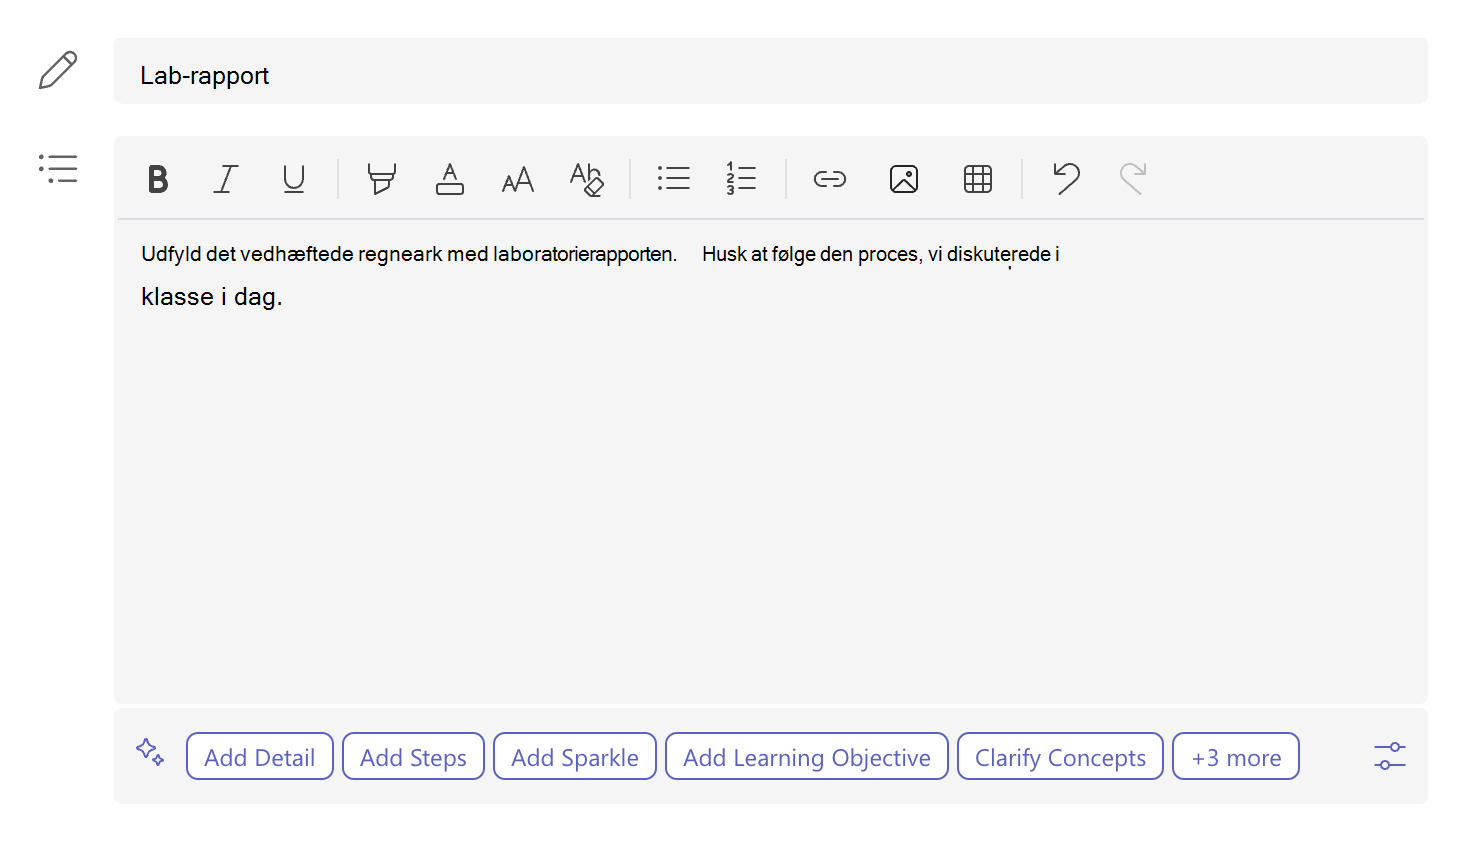The height and width of the screenshot is (844, 1460).
Task: Toggle italic formatting
Action: [226, 180]
